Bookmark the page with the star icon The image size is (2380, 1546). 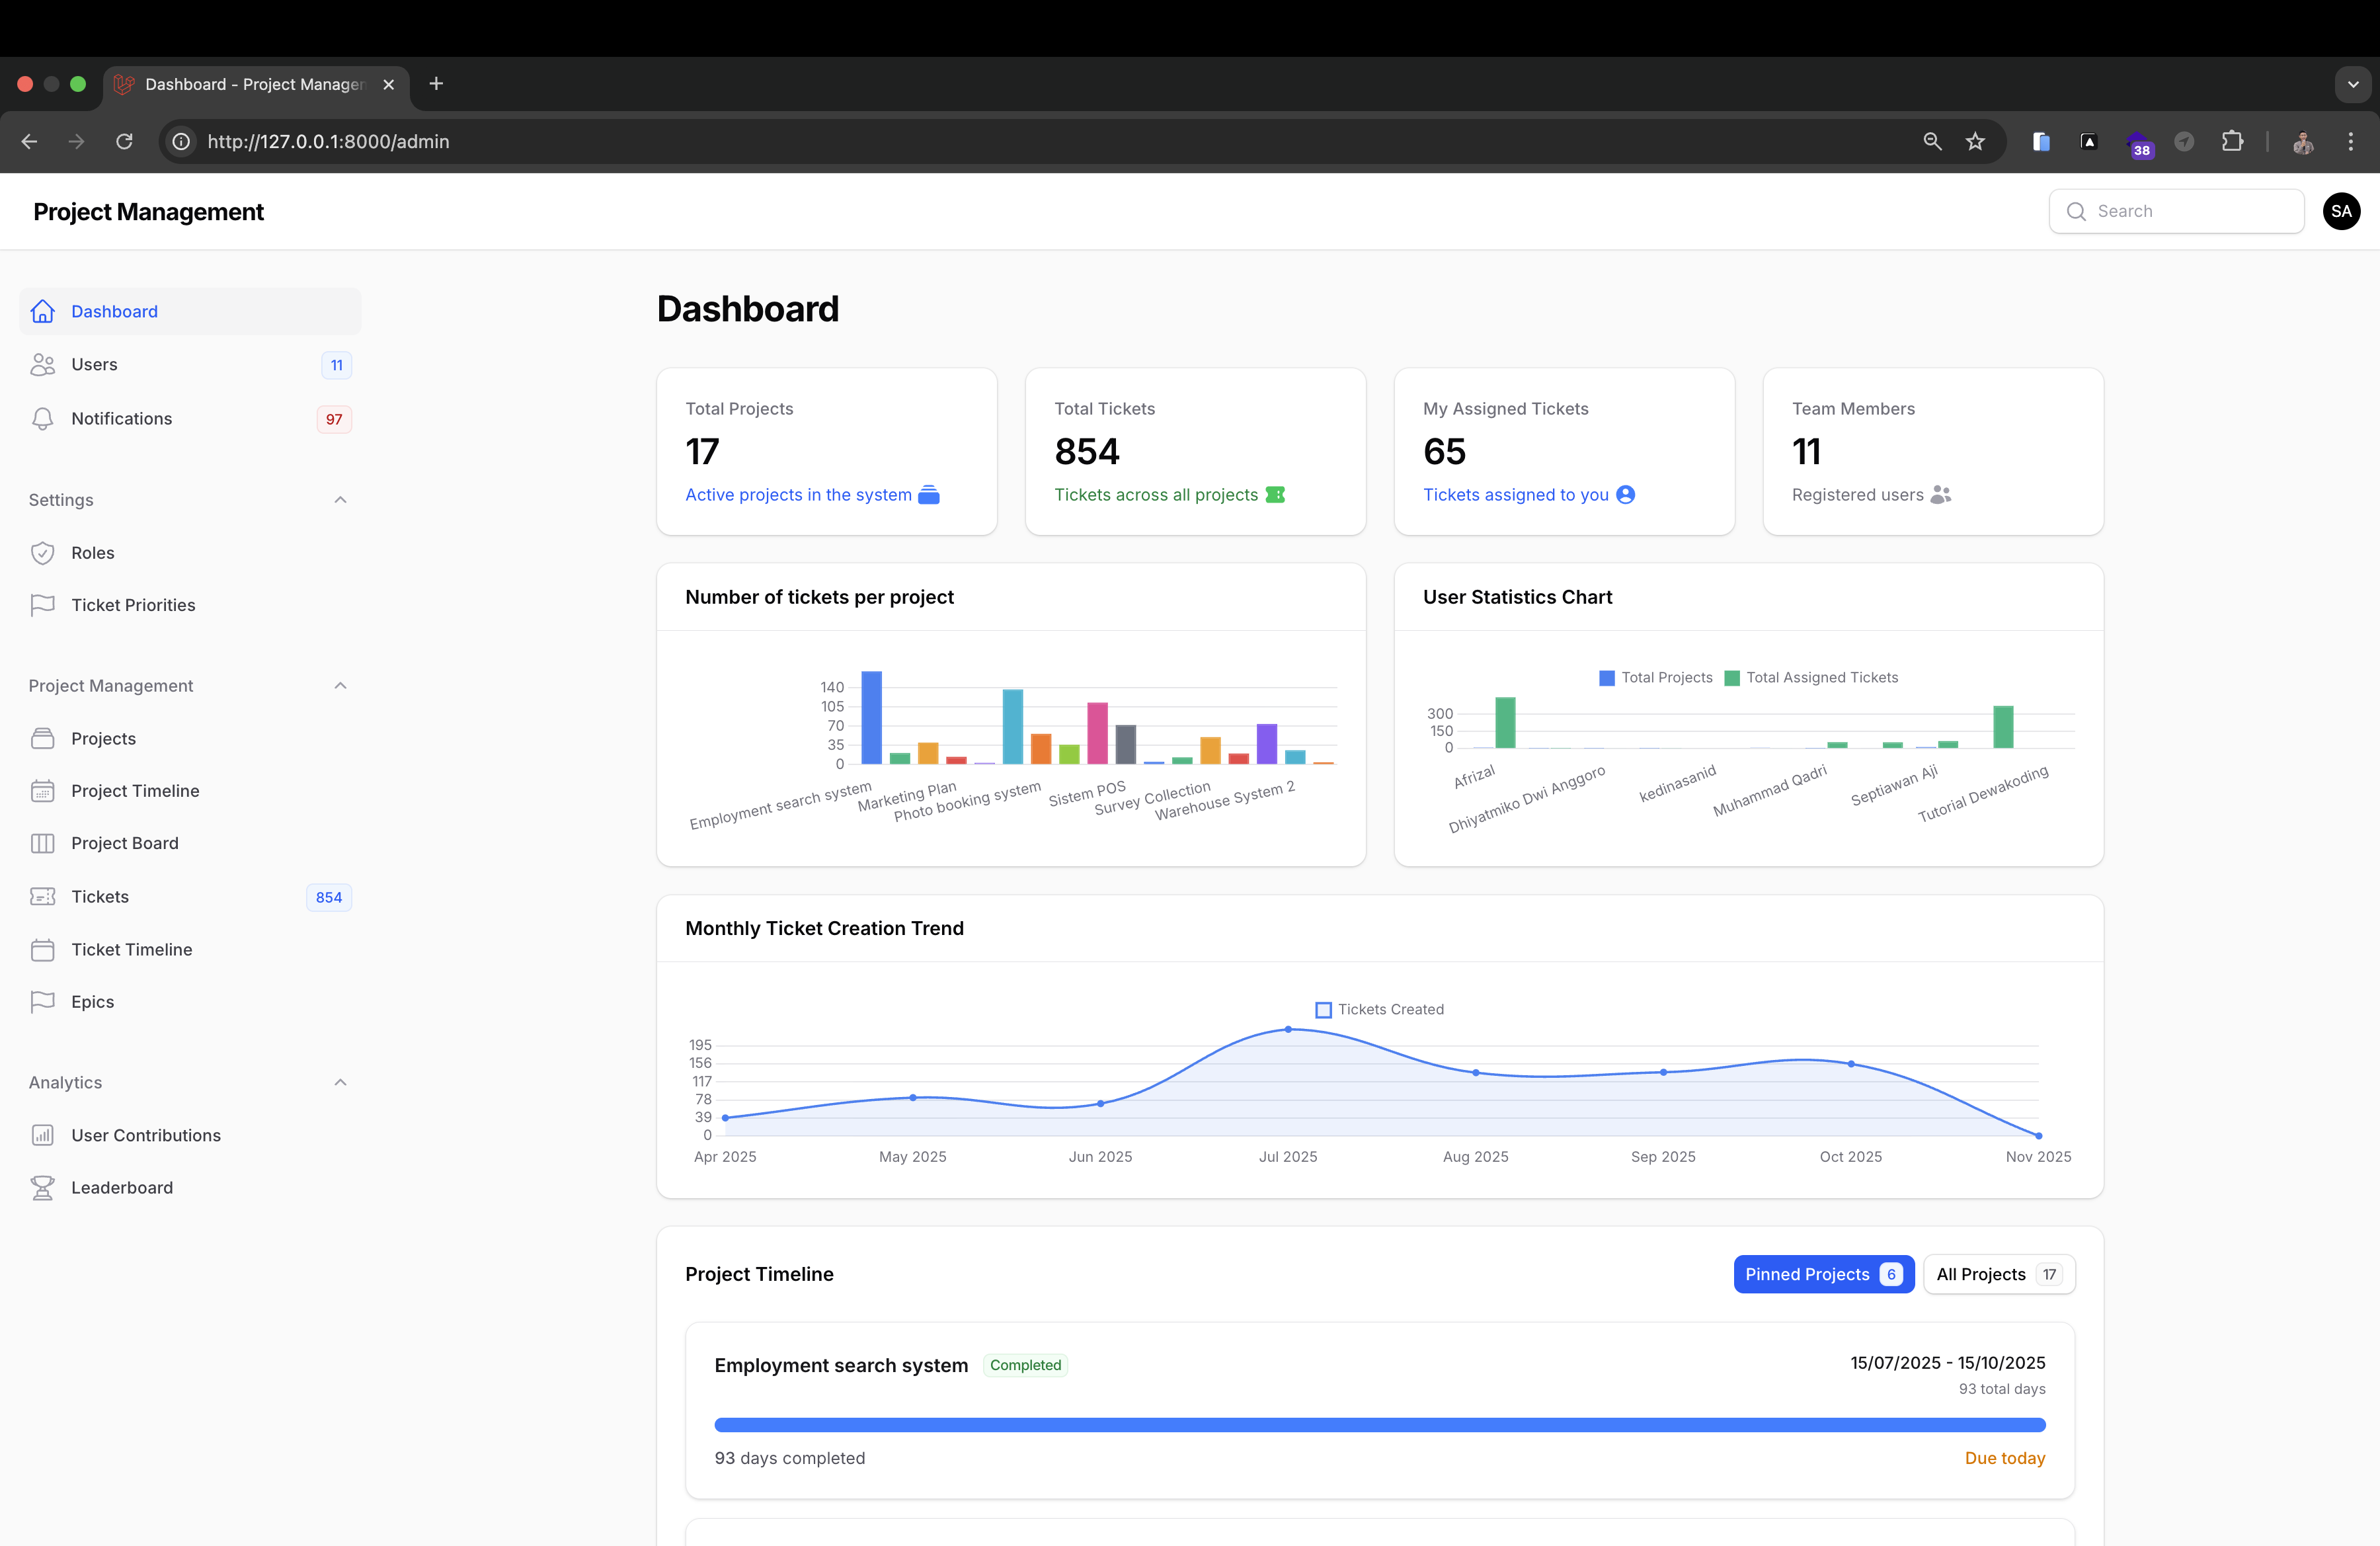coord(1975,141)
